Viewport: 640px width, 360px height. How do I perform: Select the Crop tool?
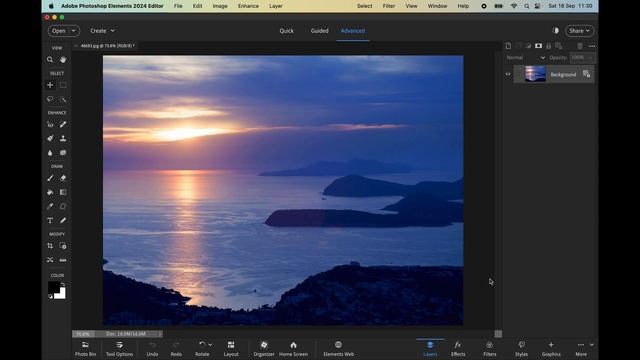pyautogui.click(x=50, y=246)
